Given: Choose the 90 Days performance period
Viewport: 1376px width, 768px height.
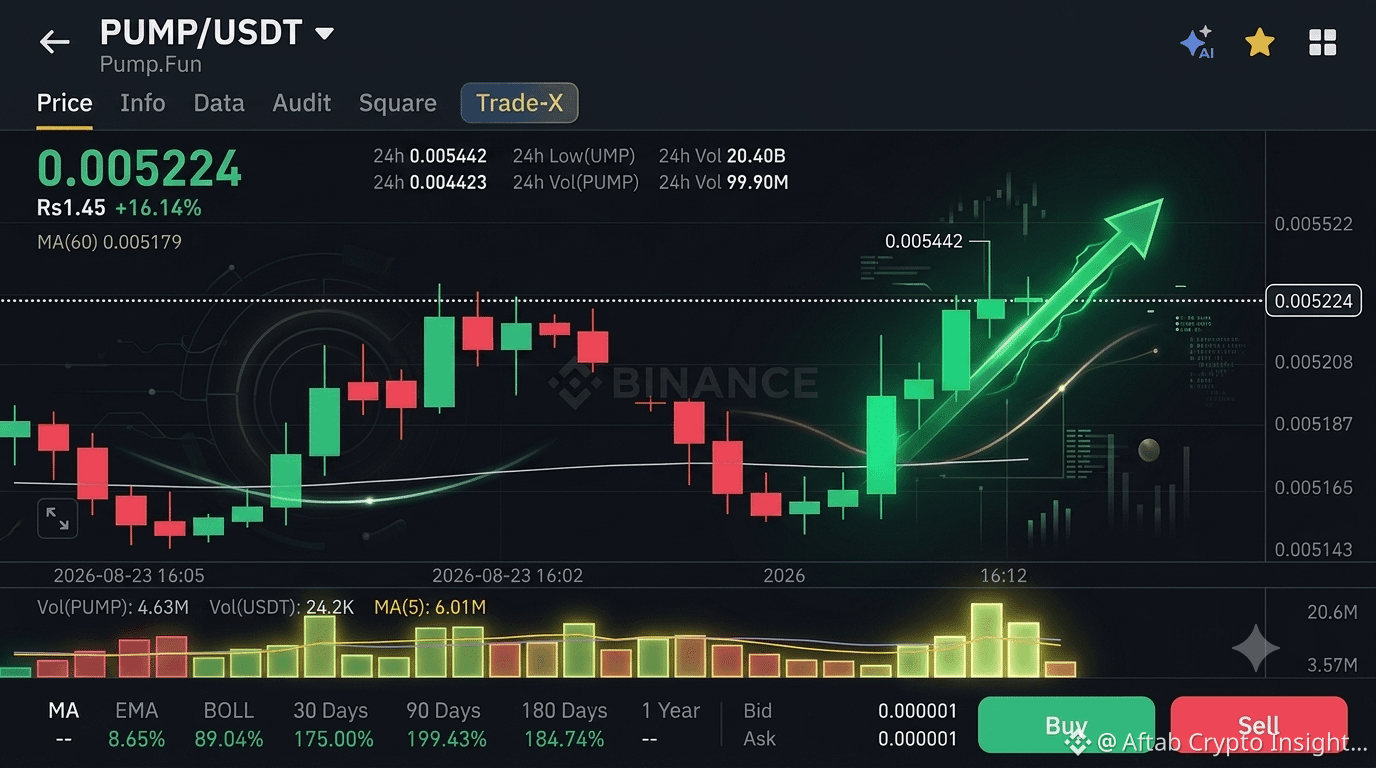Looking at the screenshot, I should (443, 711).
